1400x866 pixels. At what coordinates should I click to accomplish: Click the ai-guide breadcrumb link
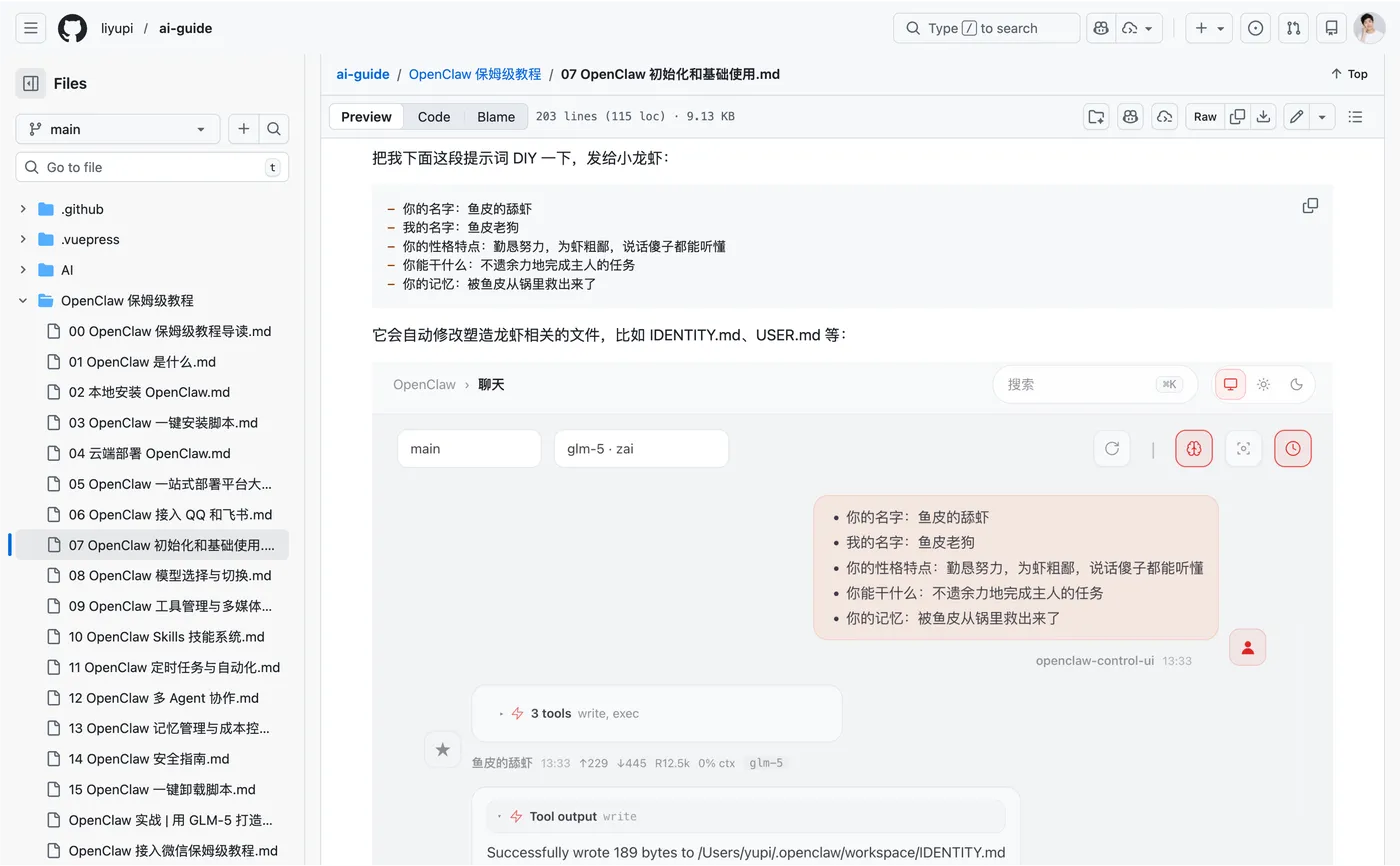tap(363, 74)
